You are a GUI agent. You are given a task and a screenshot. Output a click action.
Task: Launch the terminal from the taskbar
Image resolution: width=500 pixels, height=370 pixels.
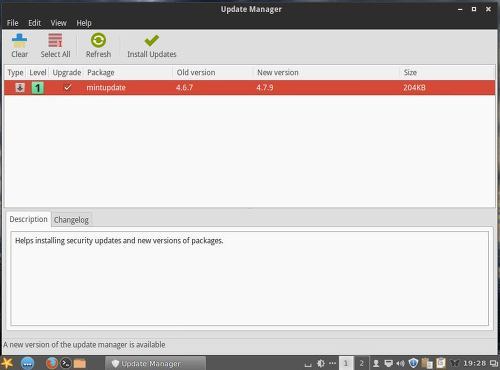coord(66,363)
